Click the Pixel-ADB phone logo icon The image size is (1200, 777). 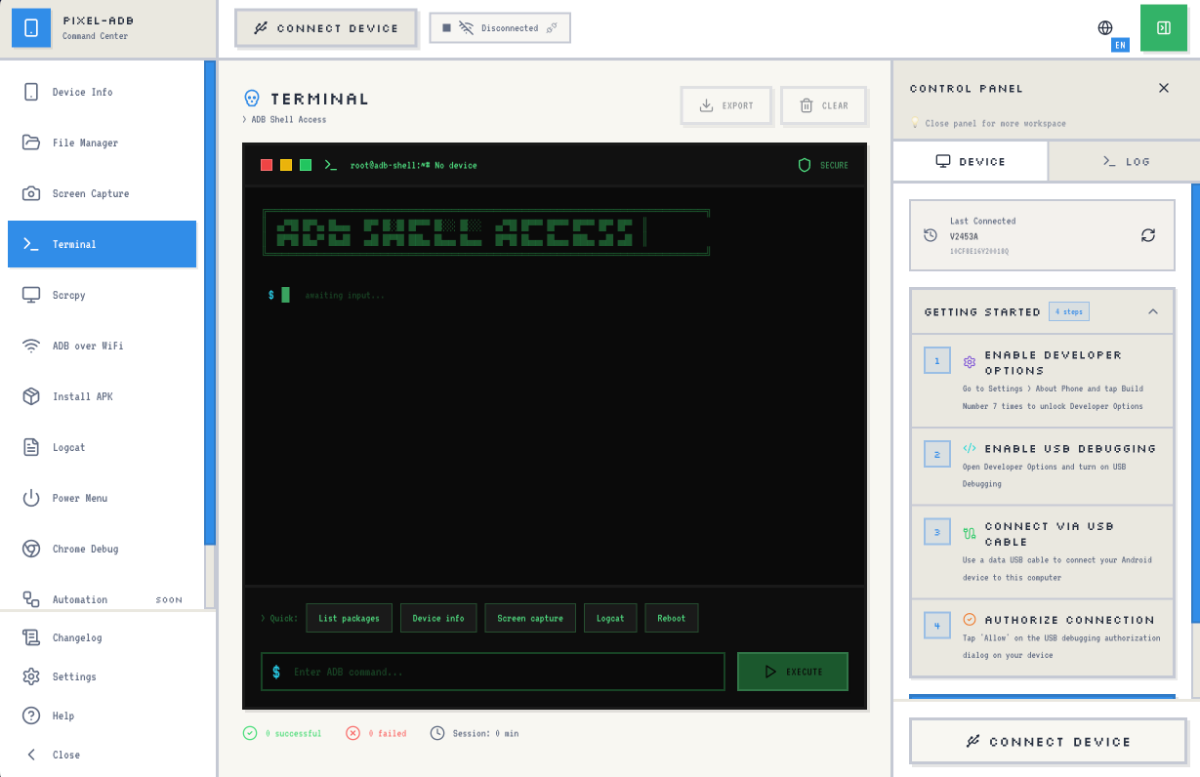point(31,29)
